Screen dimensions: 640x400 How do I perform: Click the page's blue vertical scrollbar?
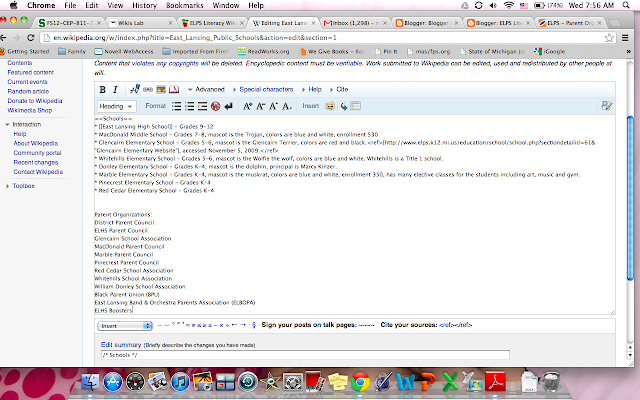click(630, 198)
